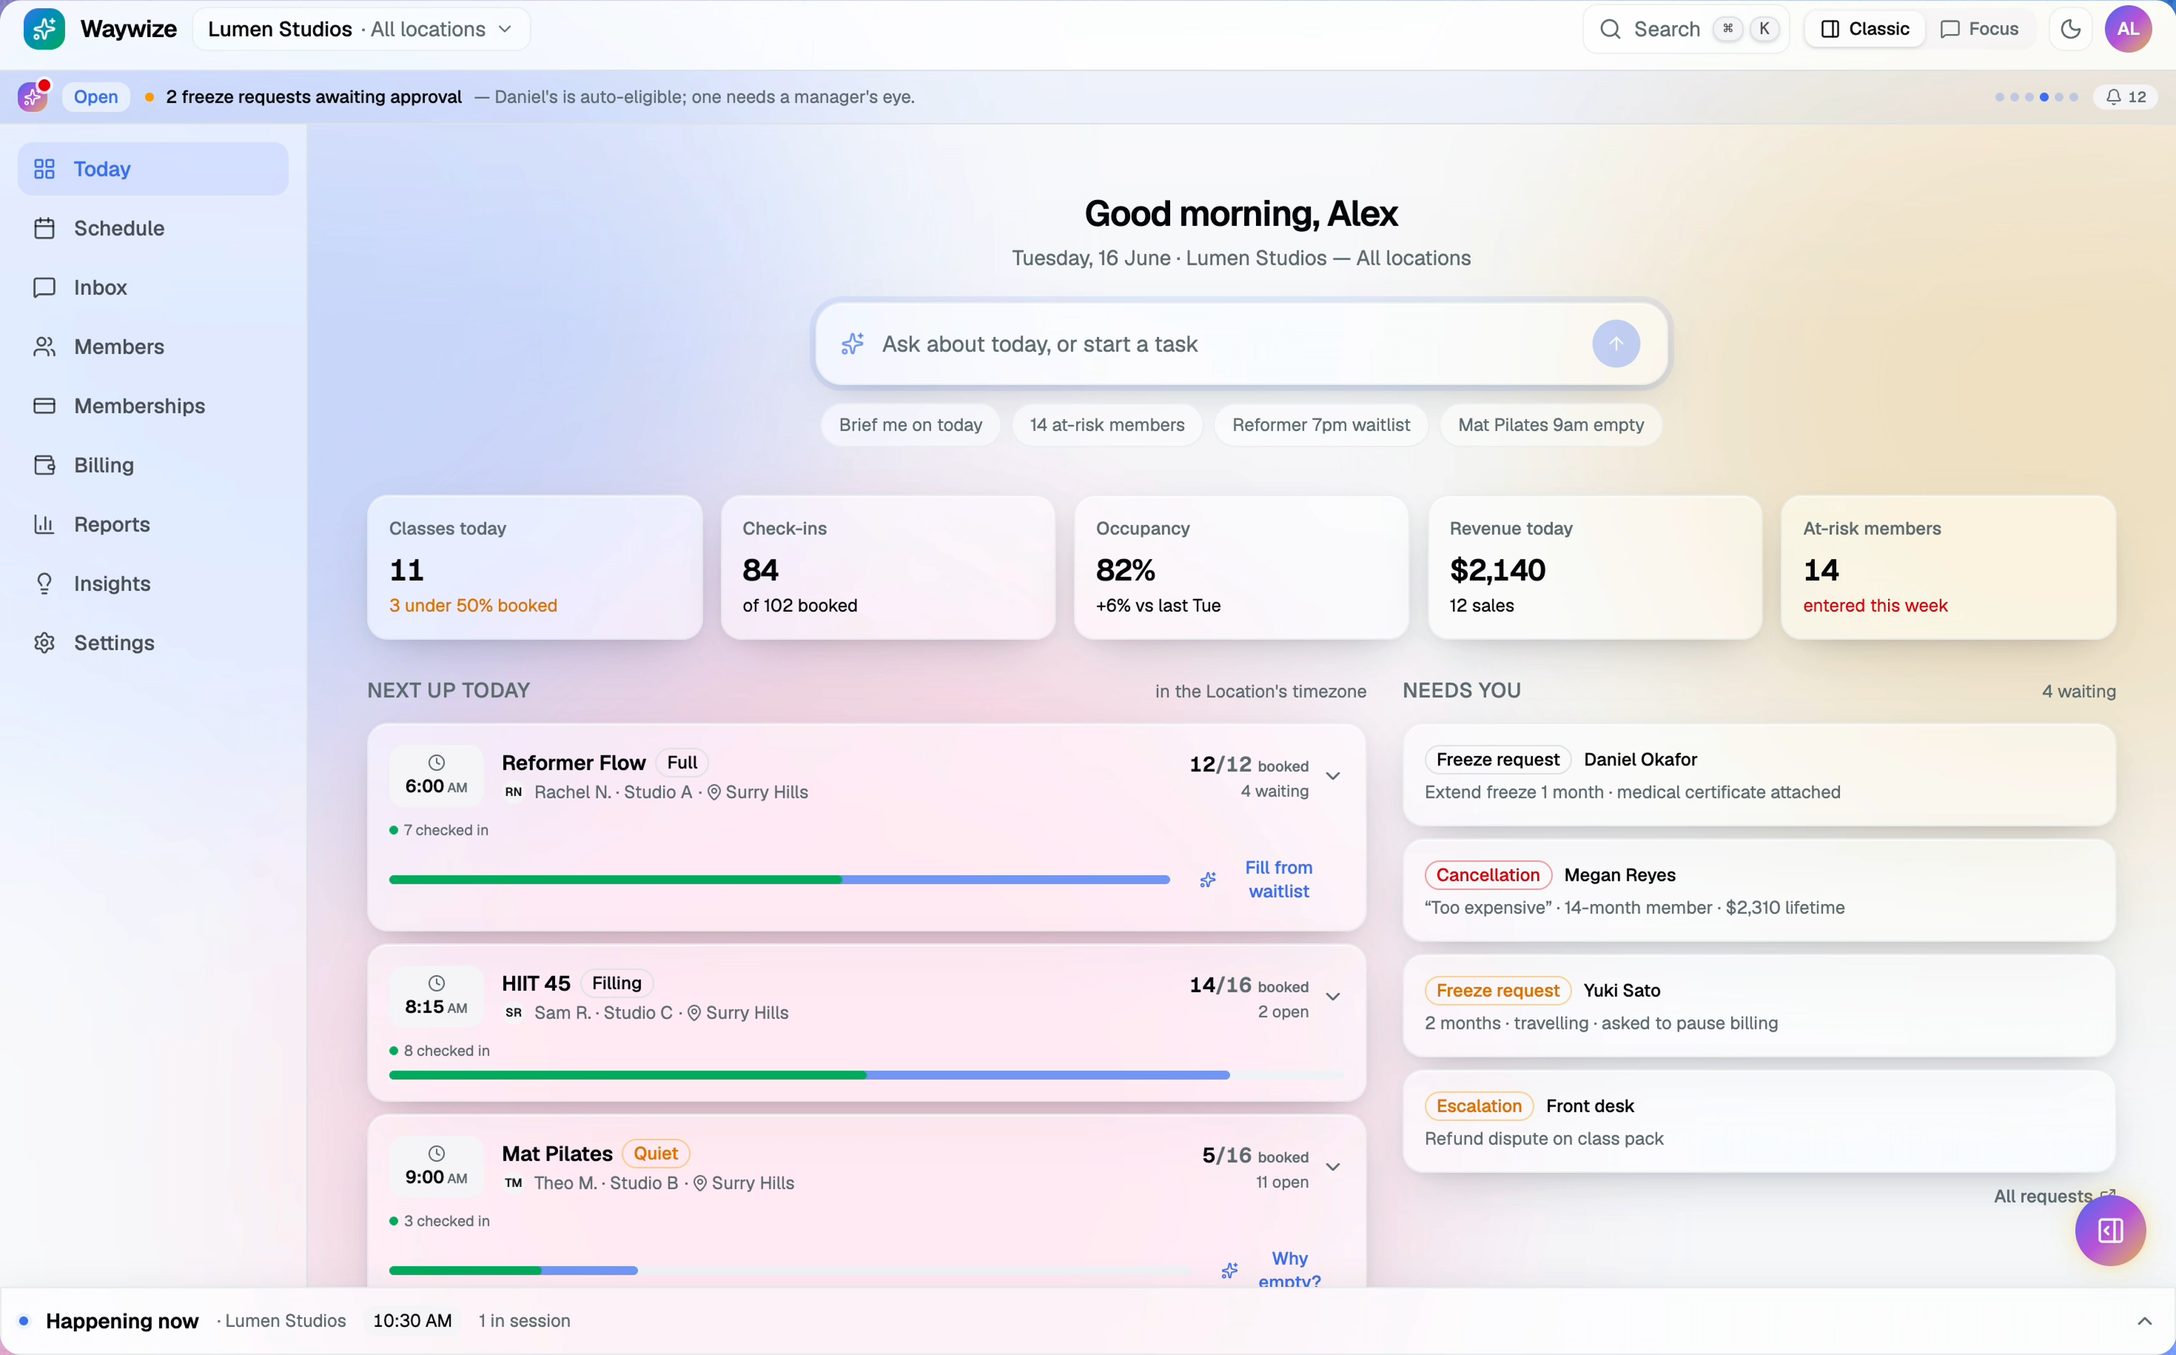Viewport: 2176px width, 1355px height.
Task: Choose the 'Mat Pilates 9am empty' chip
Action: [x=1551, y=425]
